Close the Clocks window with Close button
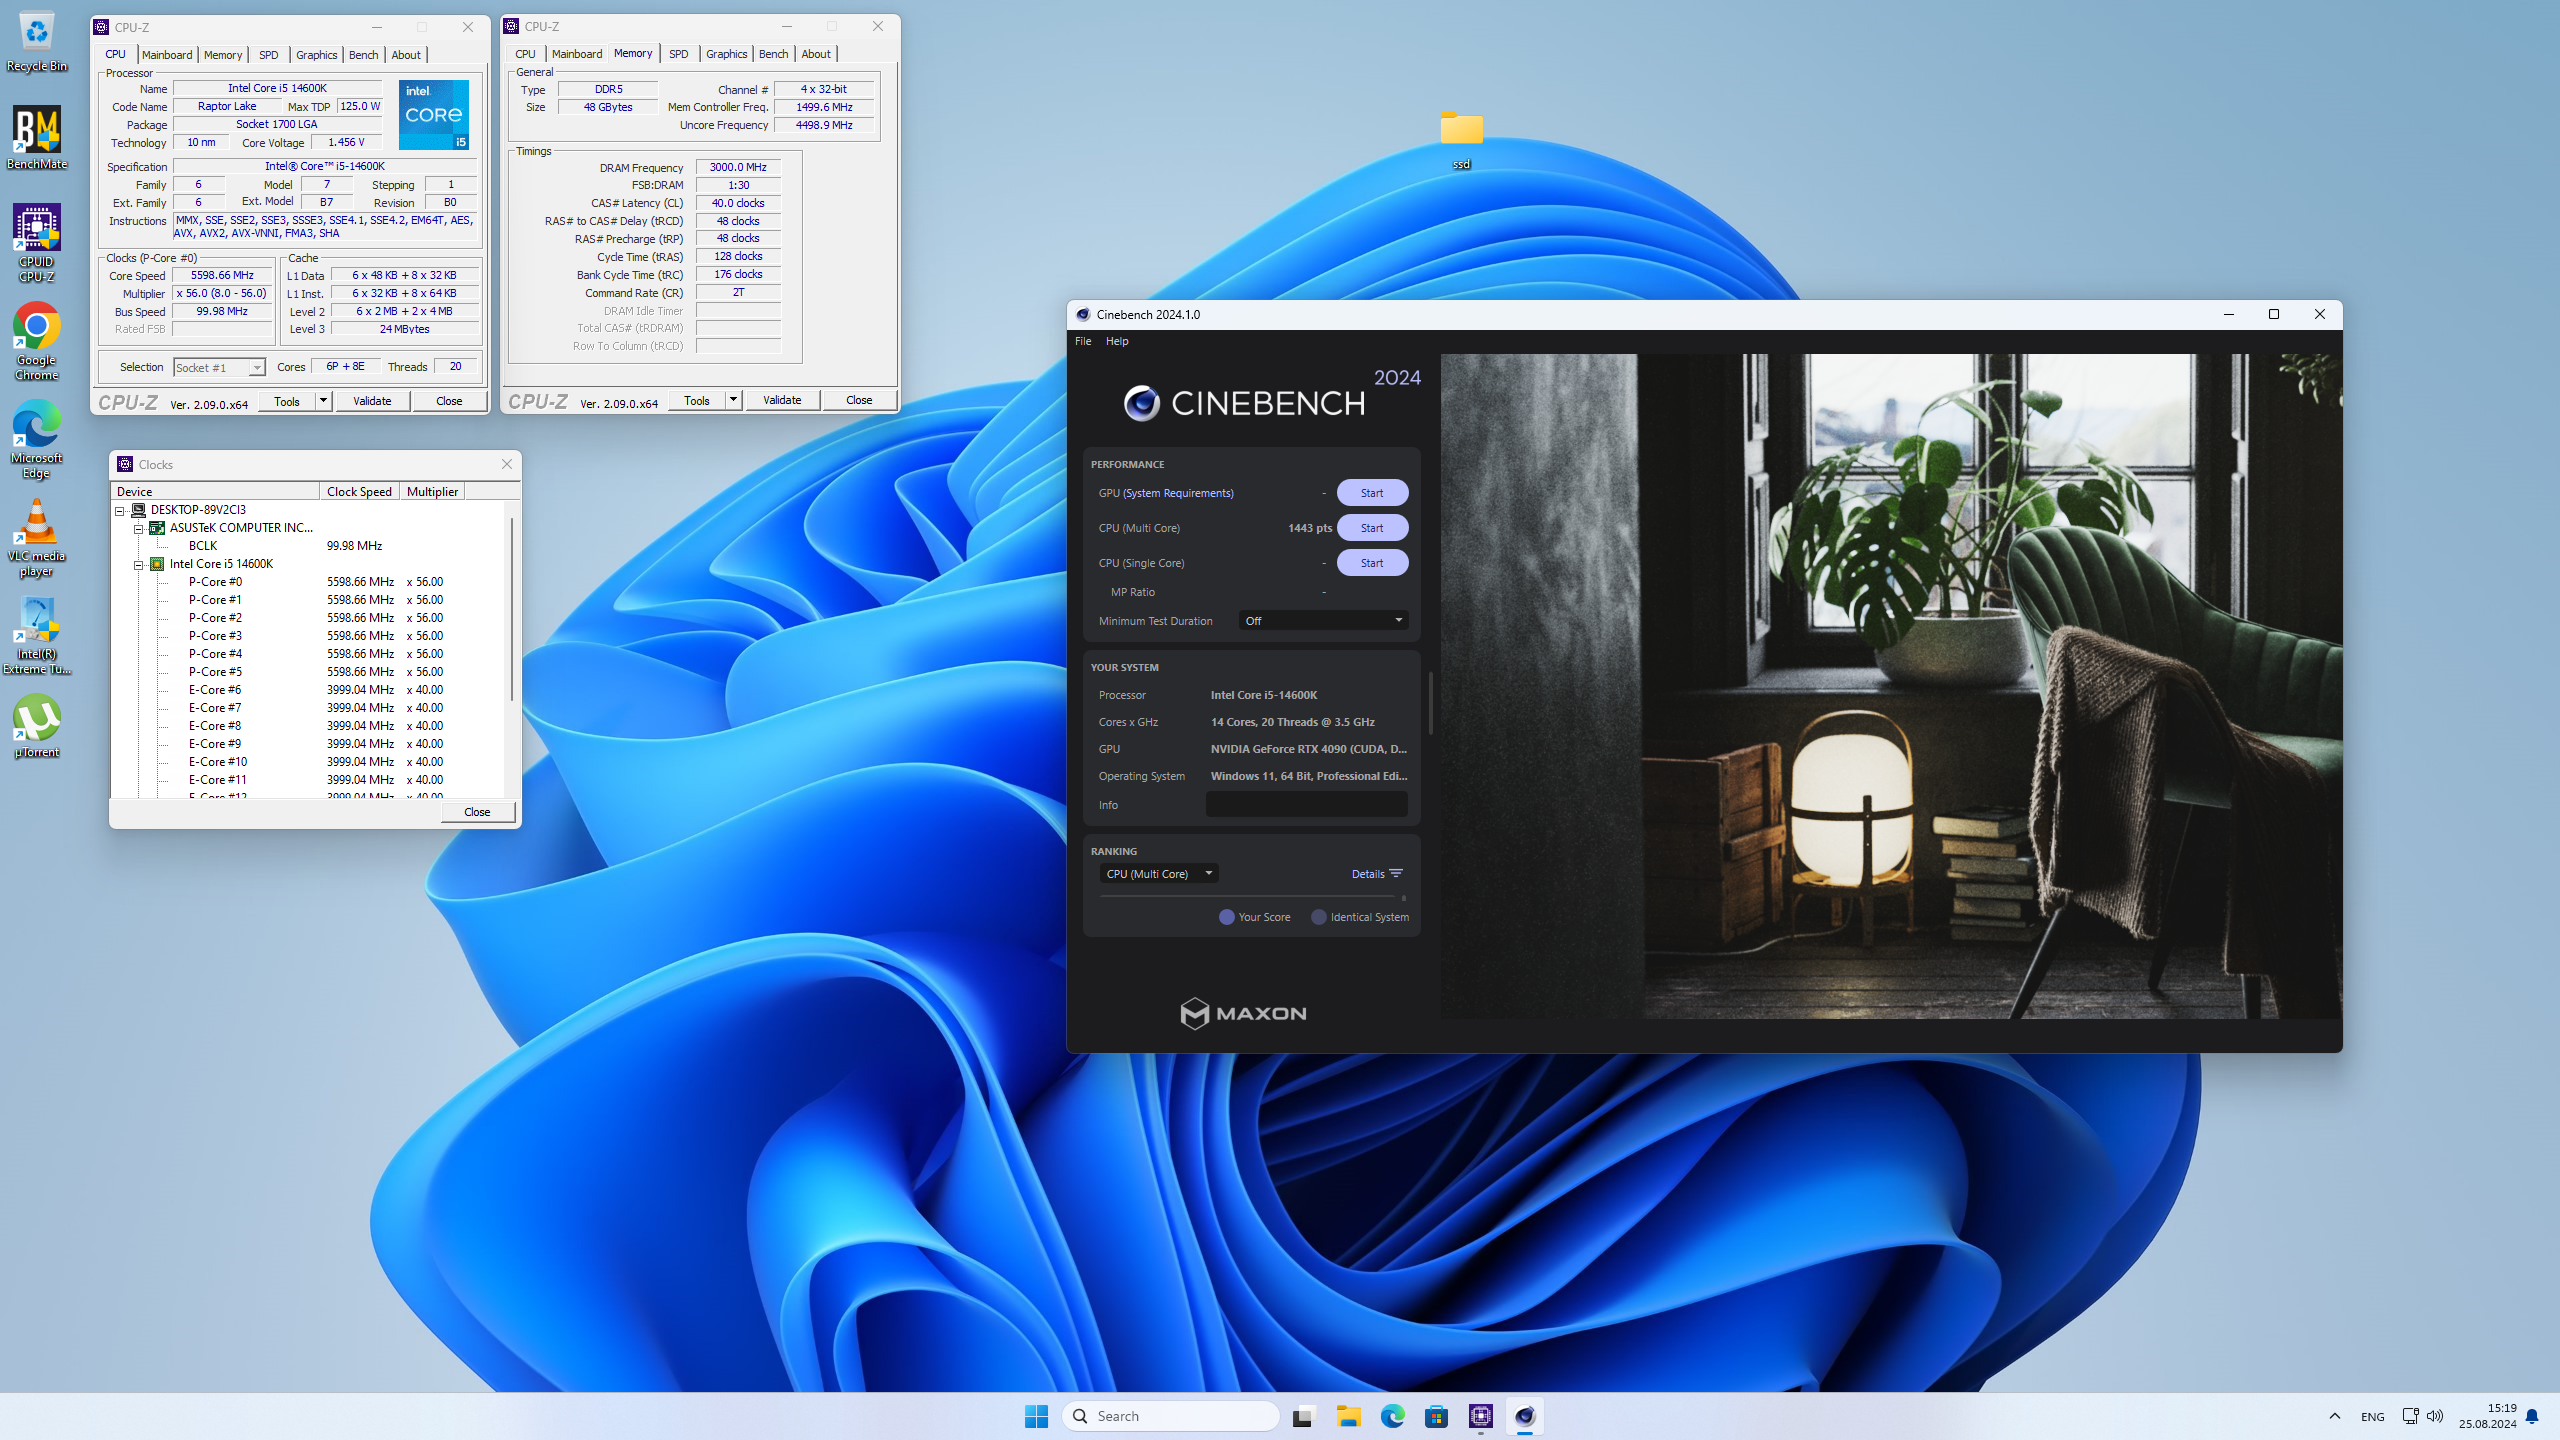The height and width of the screenshot is (1440, 2560). click(477, 812)
